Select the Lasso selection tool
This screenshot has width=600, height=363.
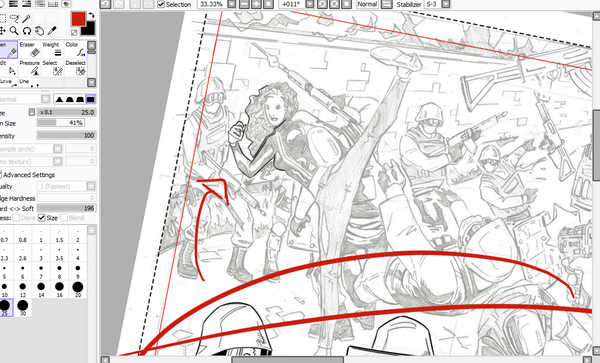click(x=15, y=18)
